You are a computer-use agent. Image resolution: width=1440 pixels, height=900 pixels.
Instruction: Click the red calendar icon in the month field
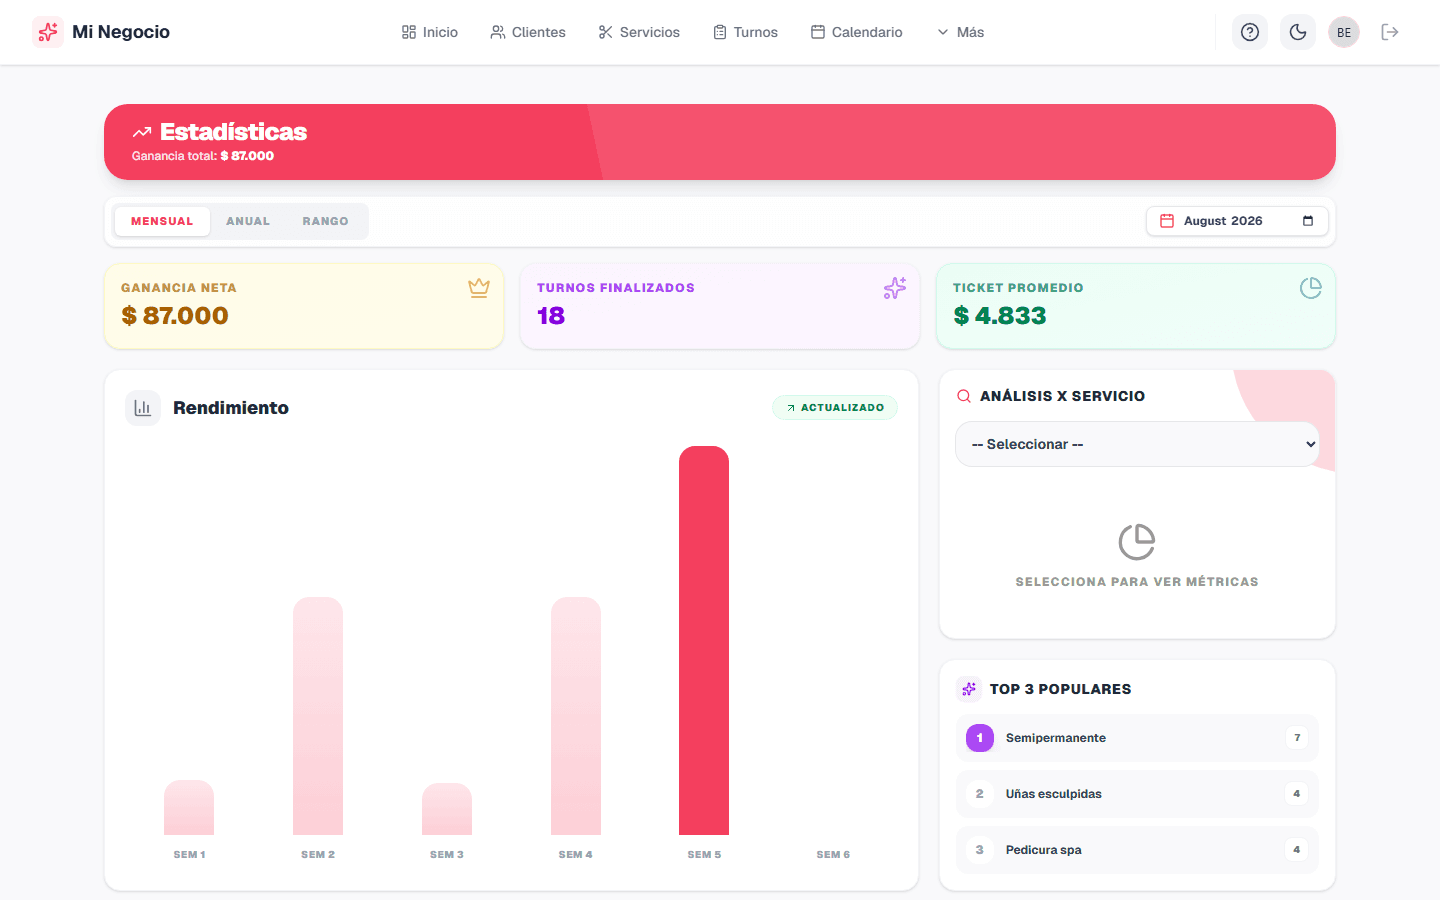1167,221
